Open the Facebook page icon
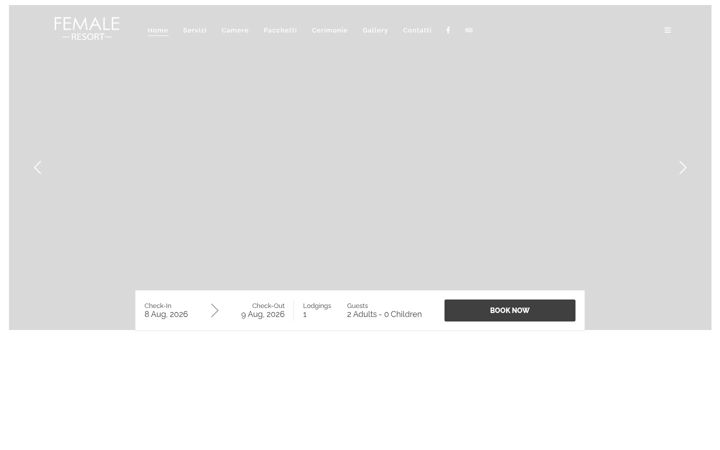The height and width of the screenshot is (450, 720). (448, 30)
